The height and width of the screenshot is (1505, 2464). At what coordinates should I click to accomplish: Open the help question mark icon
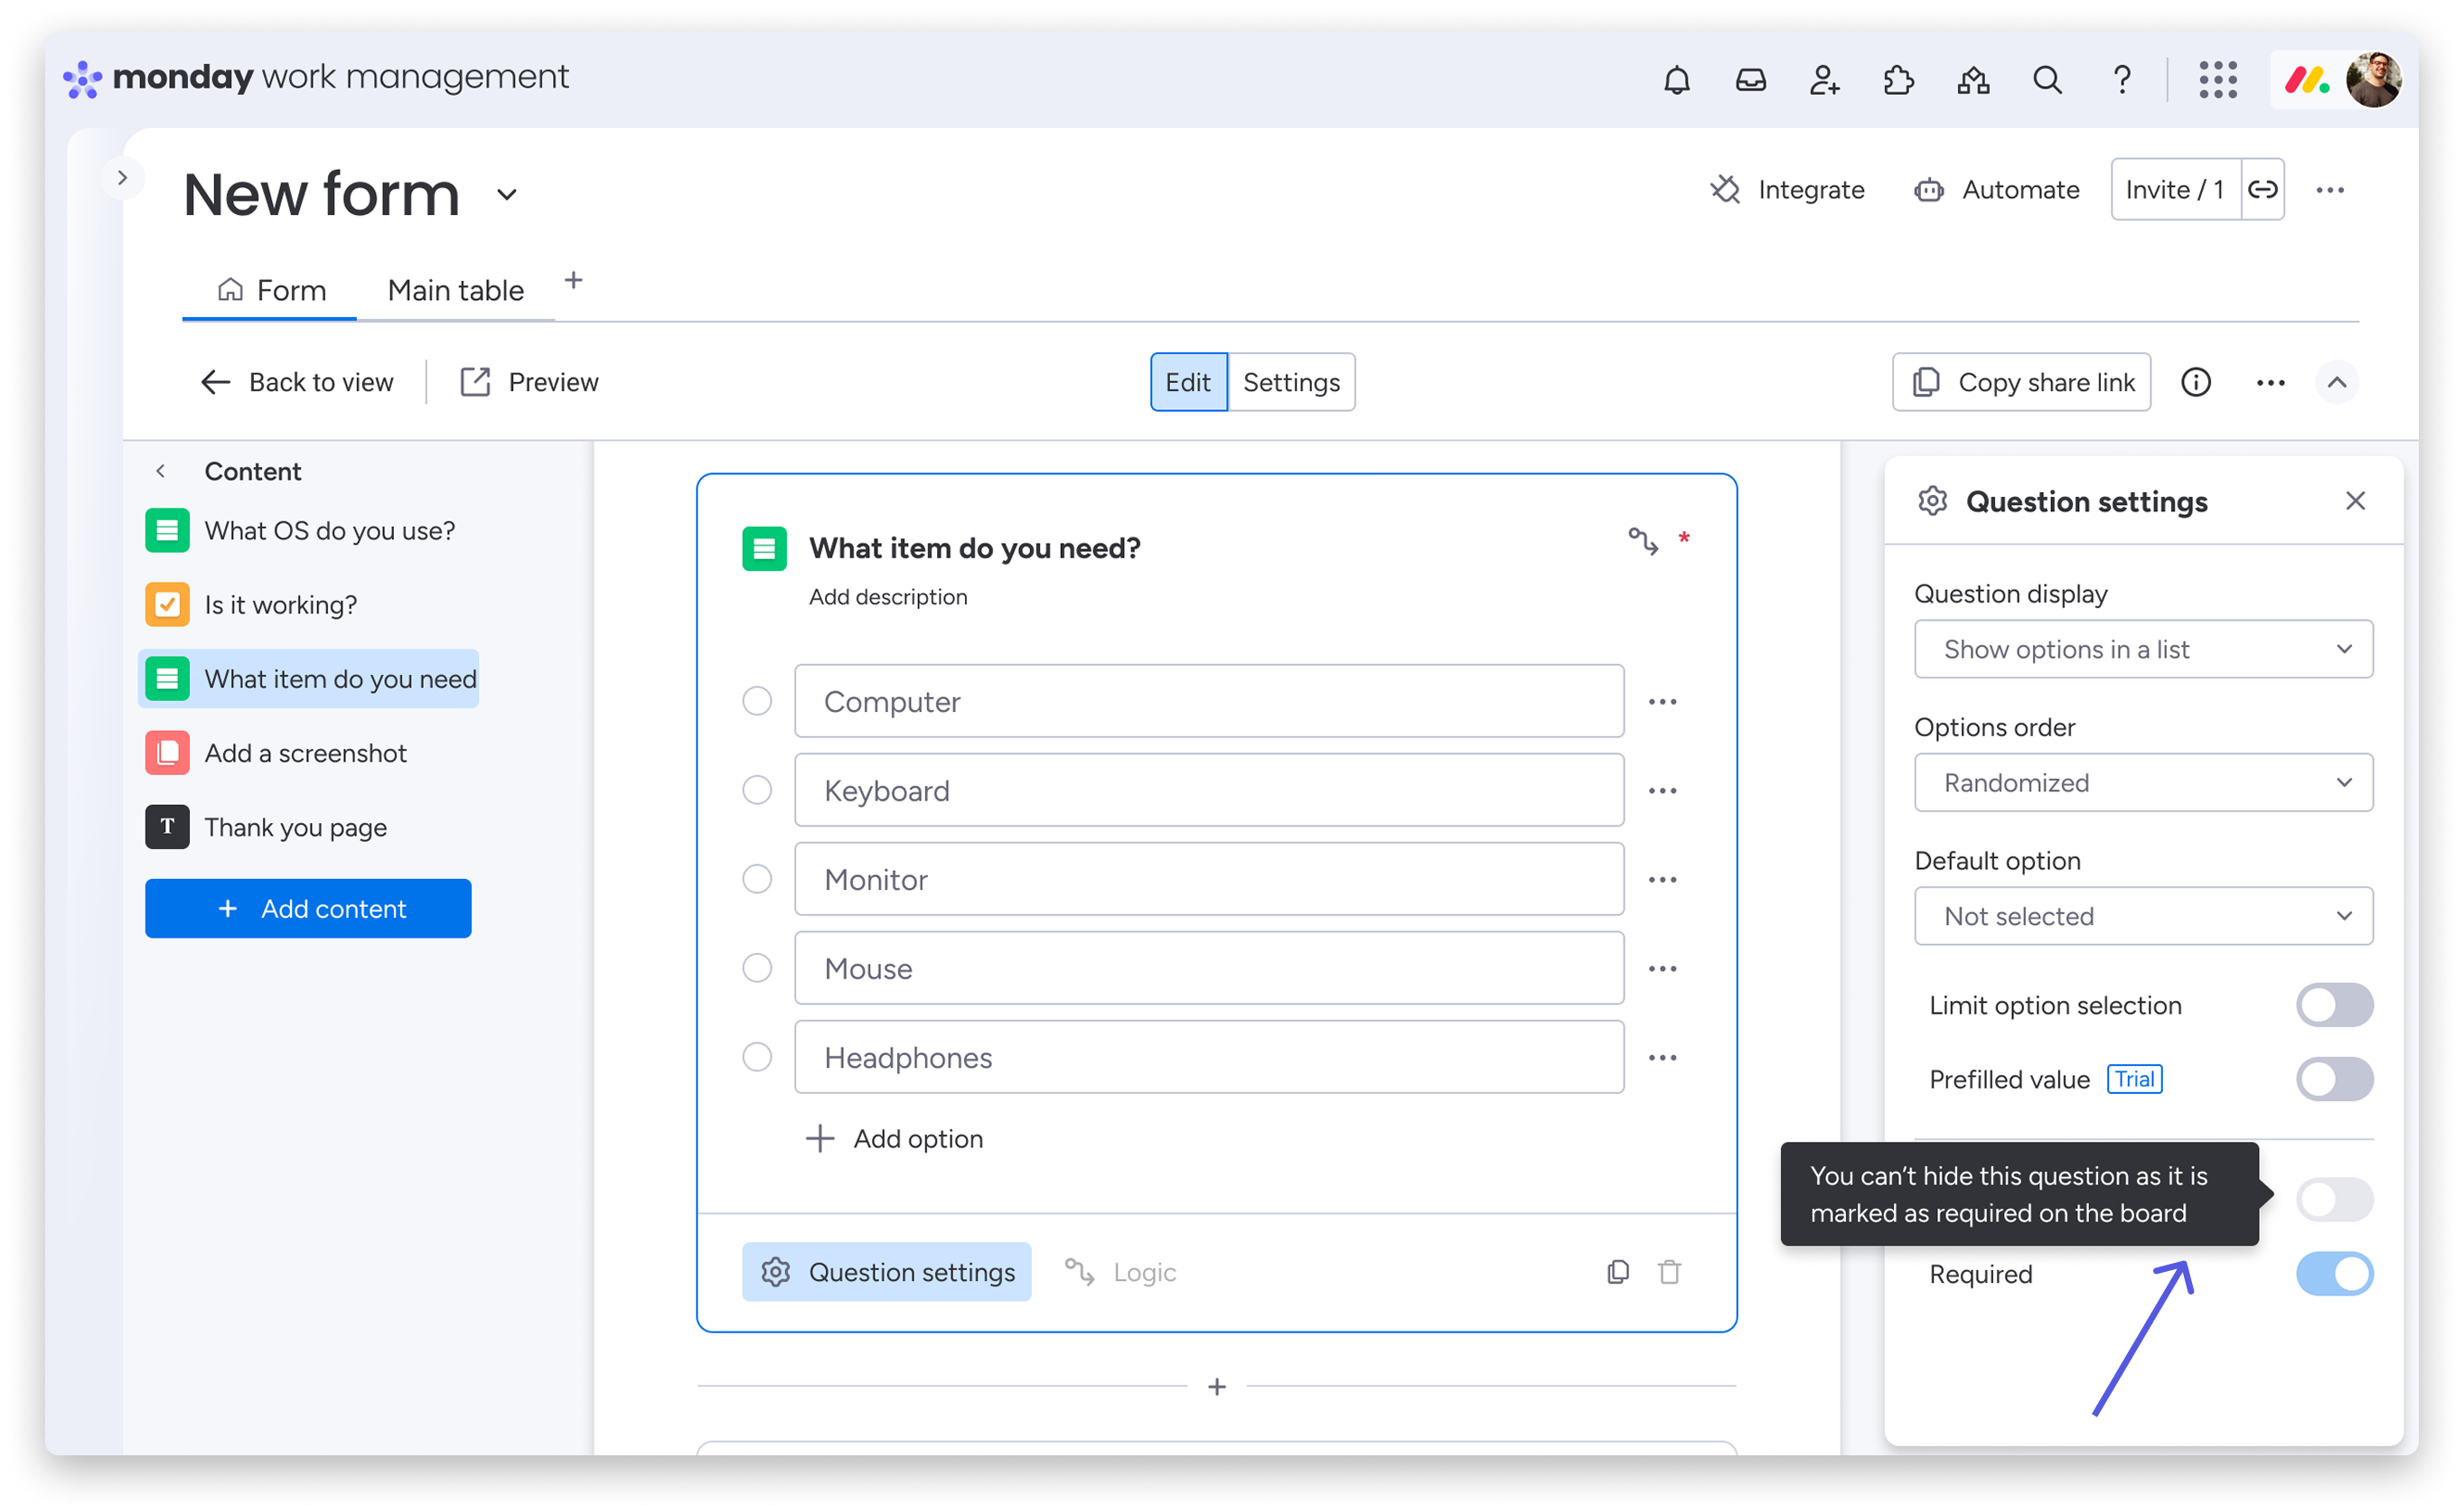[x=2121, y=79]
